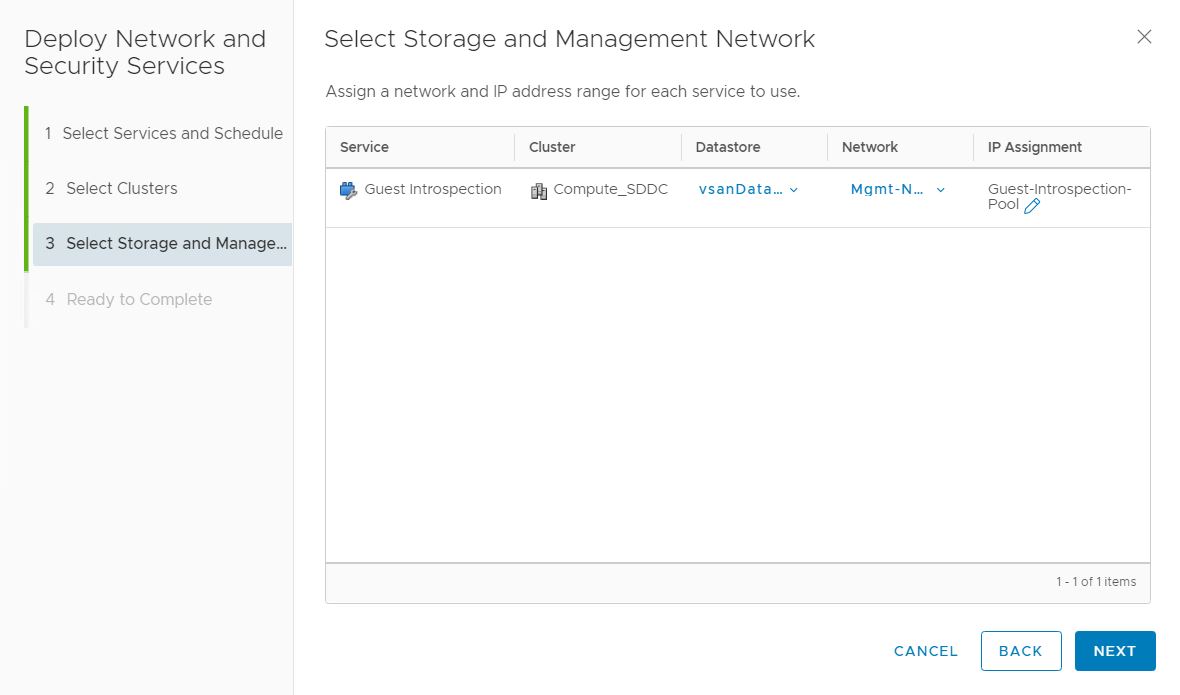1180x695 pixels.
Task: Open the vsanData datastore dropdown
Action: pyautogui.click(x=748, y=189)
